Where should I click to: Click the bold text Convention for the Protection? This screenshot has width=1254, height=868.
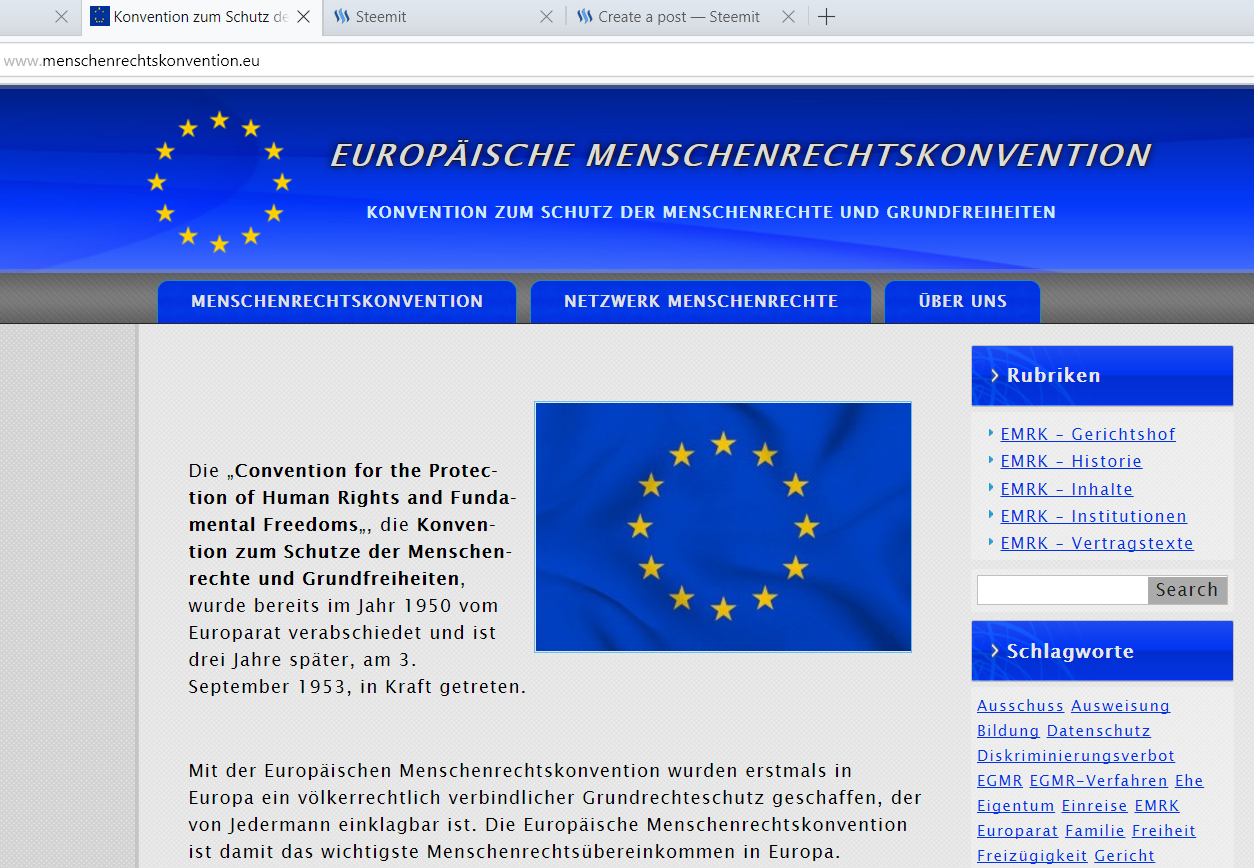coord(352,497)
